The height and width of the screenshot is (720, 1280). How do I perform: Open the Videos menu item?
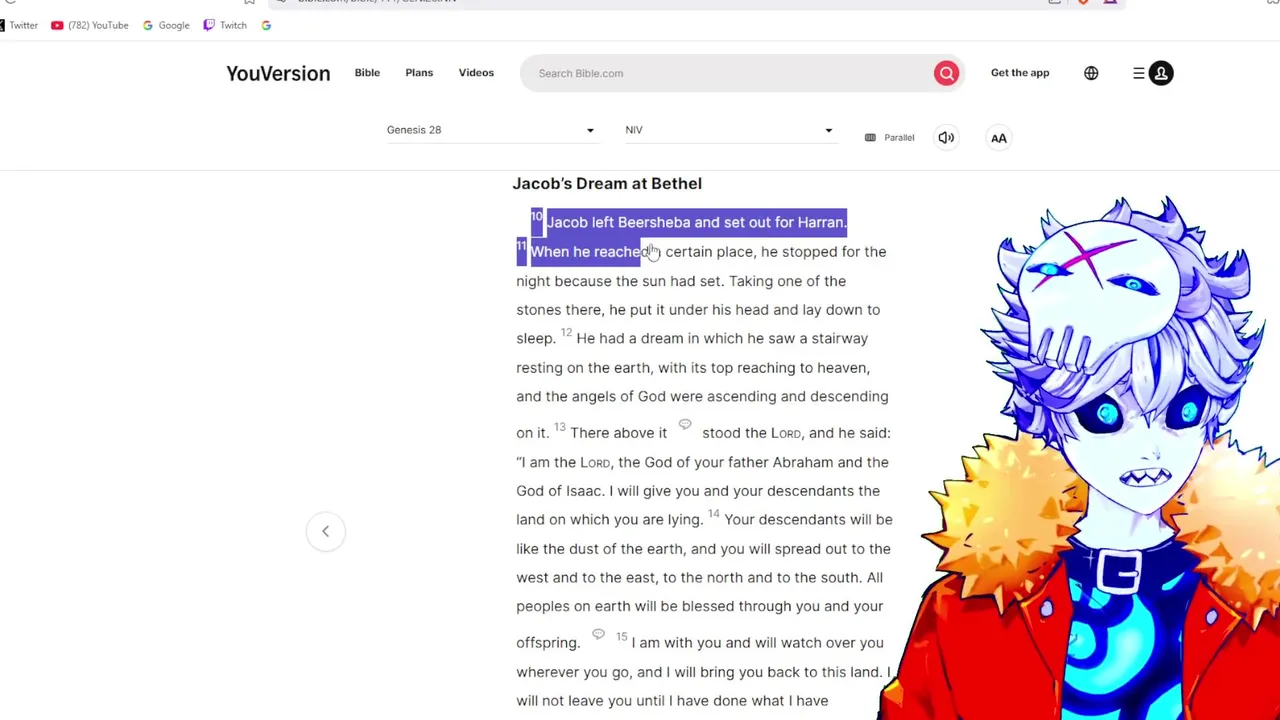[x=476, y=73]
